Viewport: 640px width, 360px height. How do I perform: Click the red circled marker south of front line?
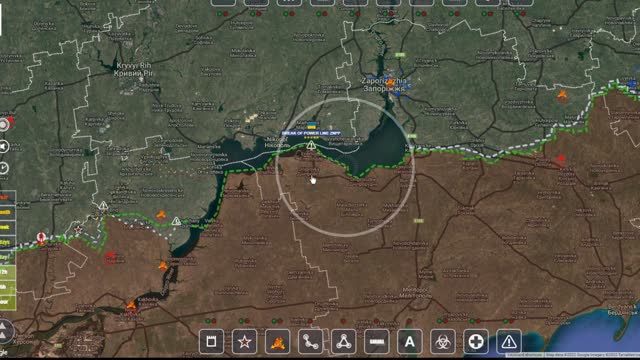[x=110, y=258]
